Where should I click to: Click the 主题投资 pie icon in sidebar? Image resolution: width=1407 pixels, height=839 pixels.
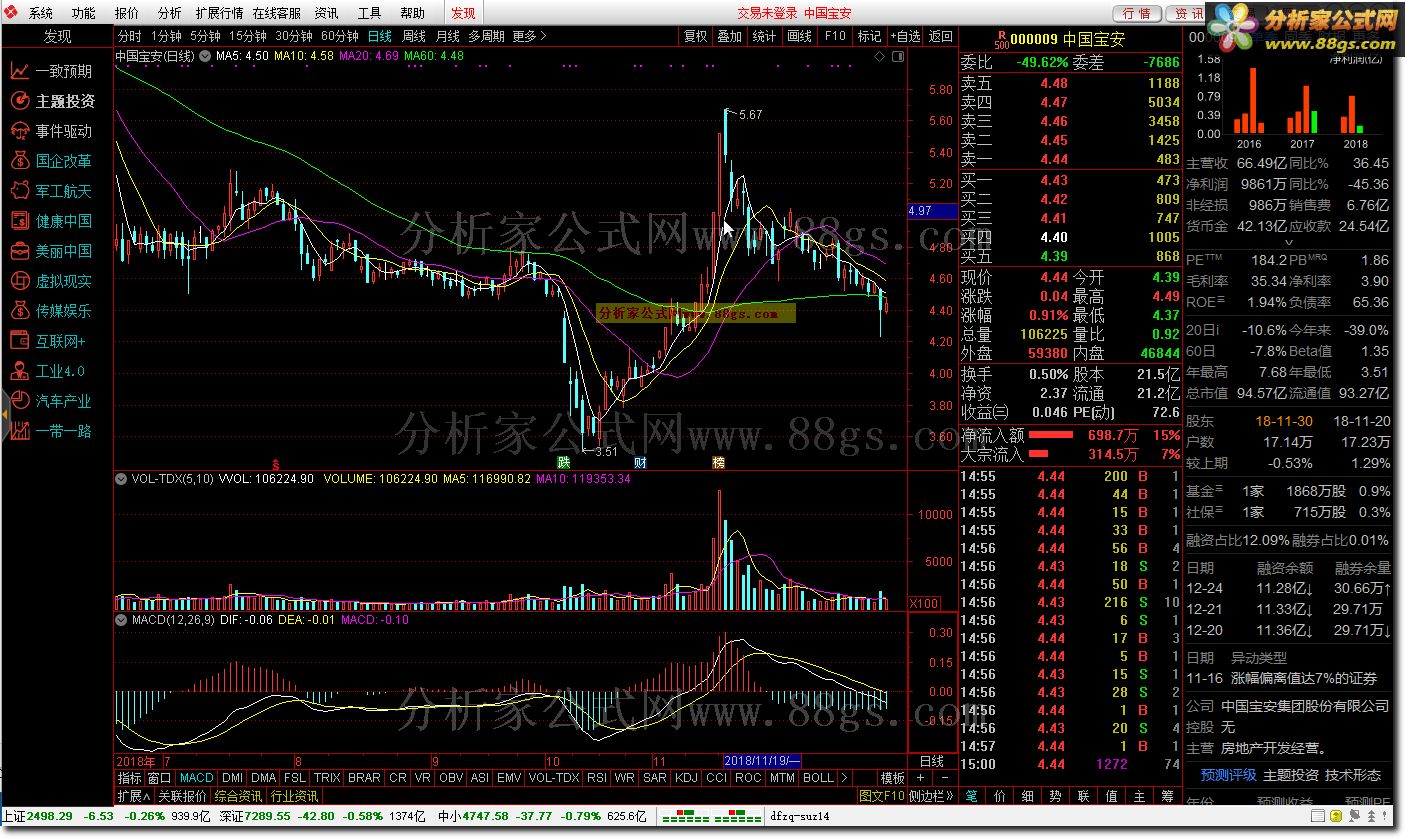click(19, 101)
